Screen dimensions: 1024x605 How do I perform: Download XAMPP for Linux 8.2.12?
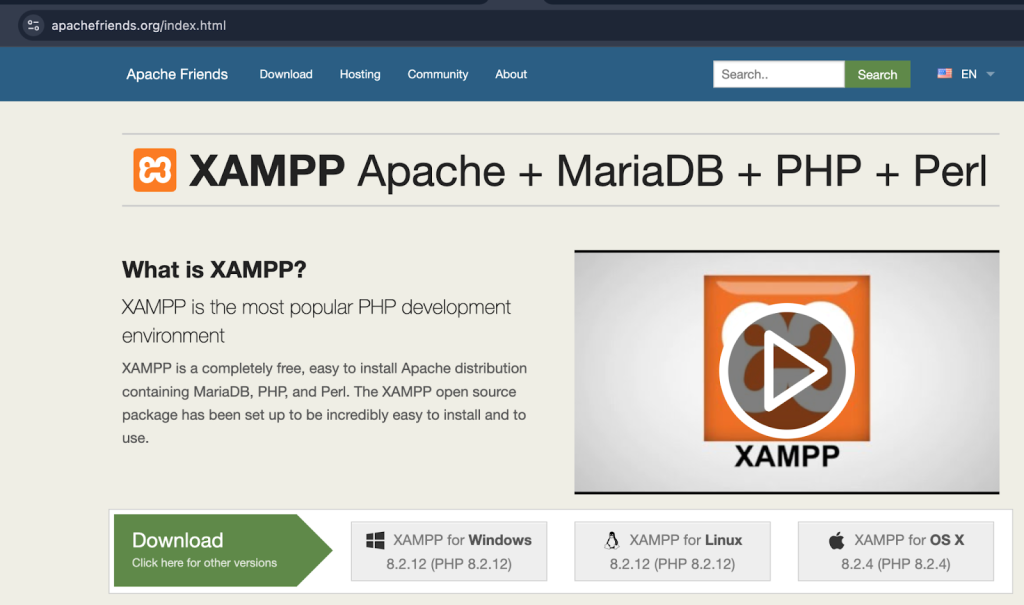[x=672, y=551]
